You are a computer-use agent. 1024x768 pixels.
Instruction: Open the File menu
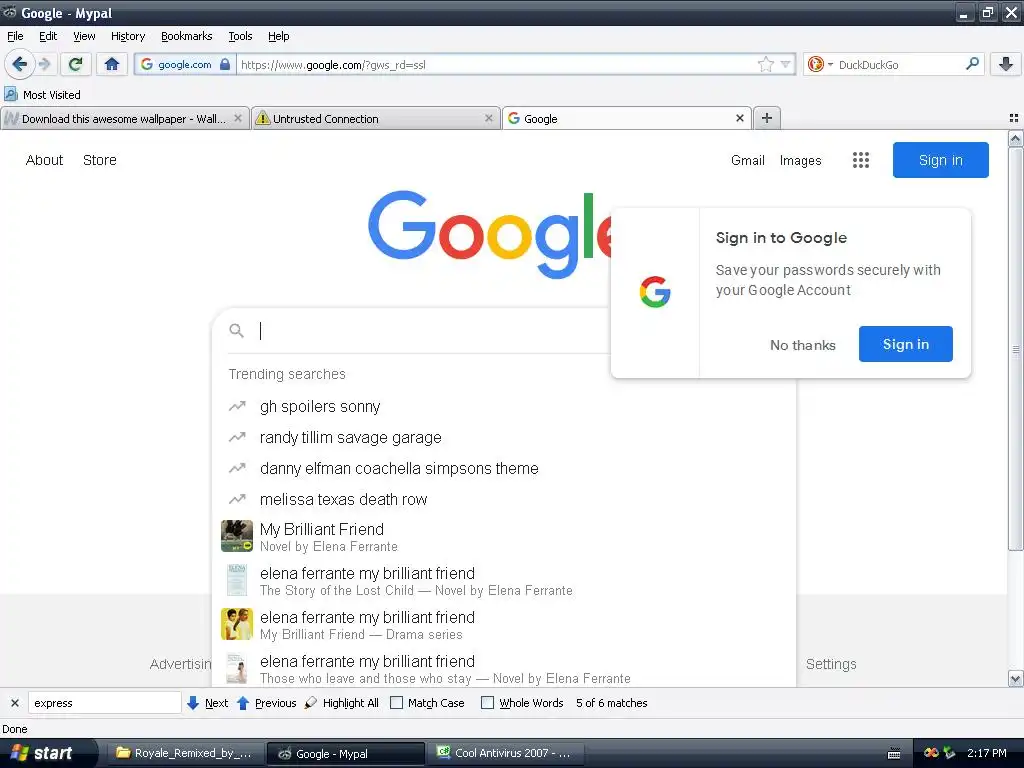click(x=15, y=36)
